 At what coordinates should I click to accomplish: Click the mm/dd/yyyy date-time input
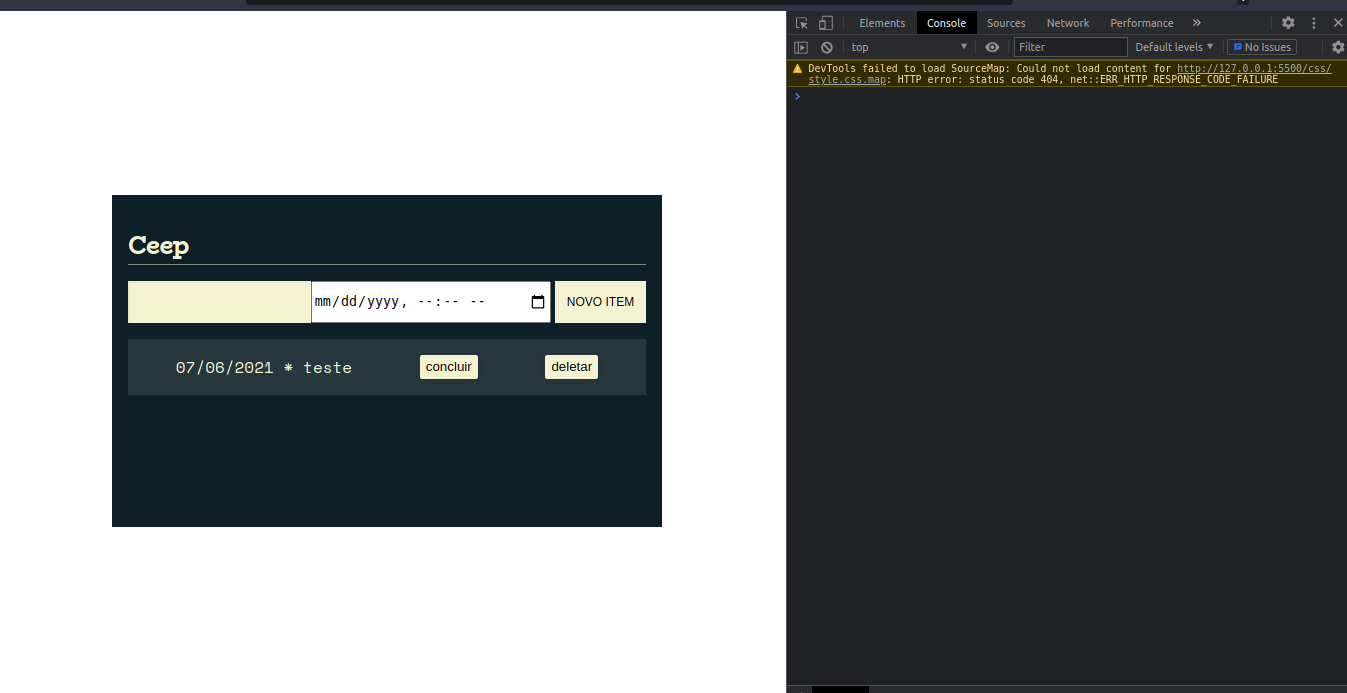[x=431, y=302]
